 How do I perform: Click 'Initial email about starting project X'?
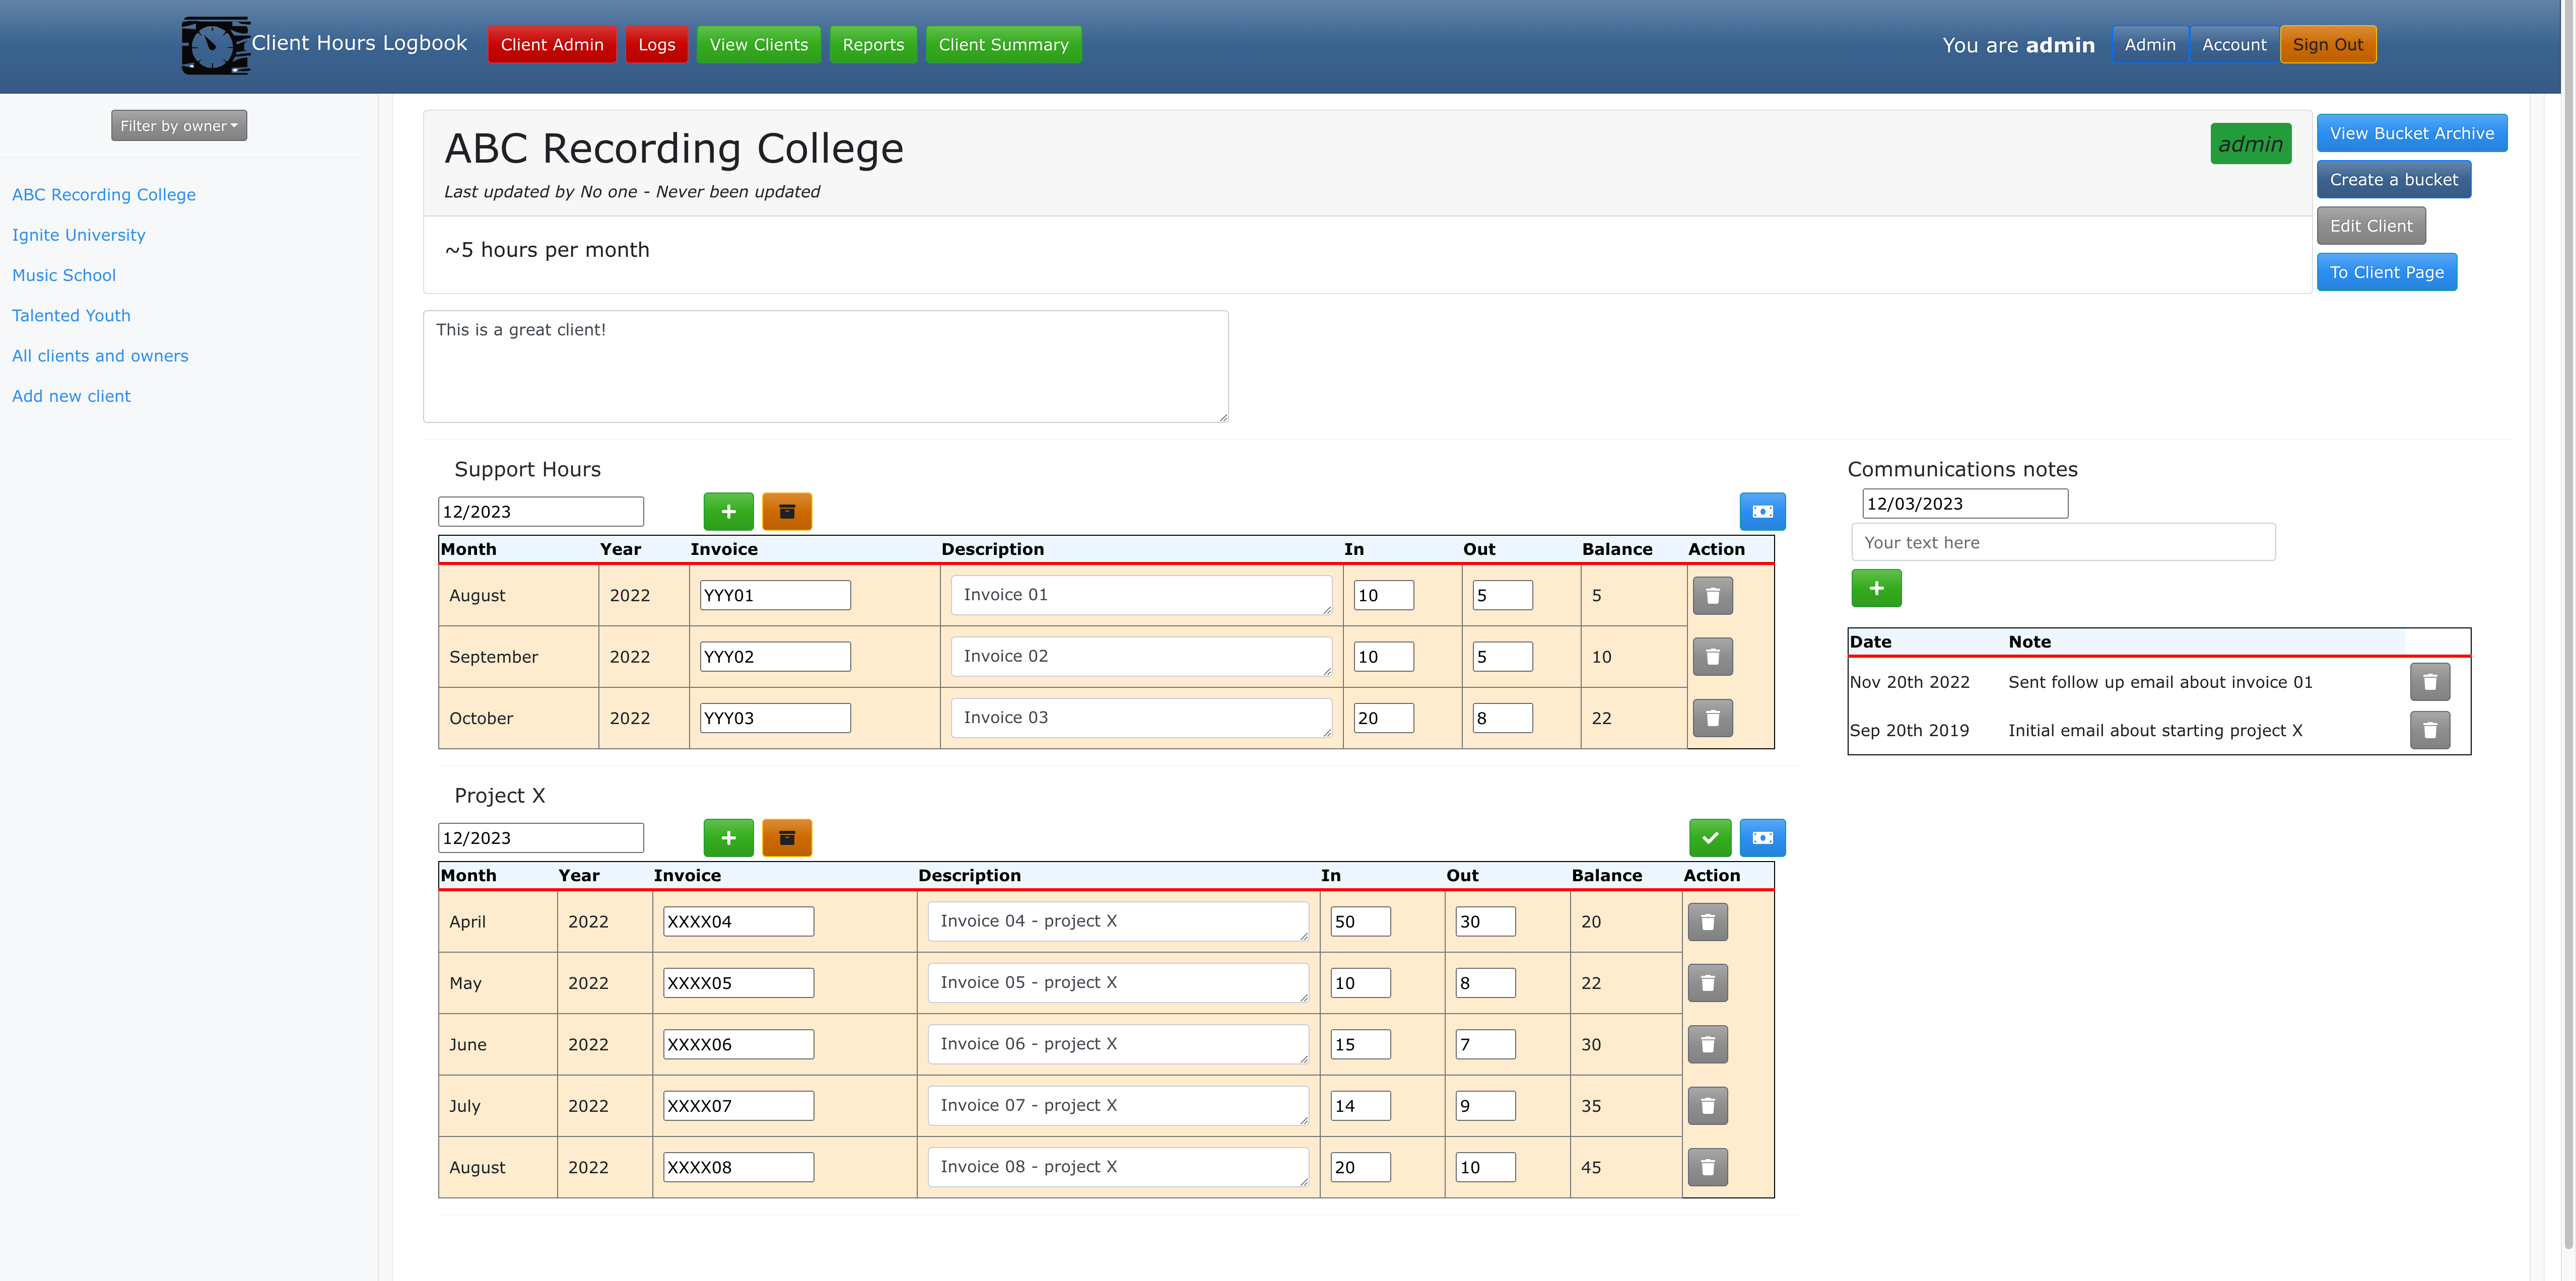click(2155, 730)
